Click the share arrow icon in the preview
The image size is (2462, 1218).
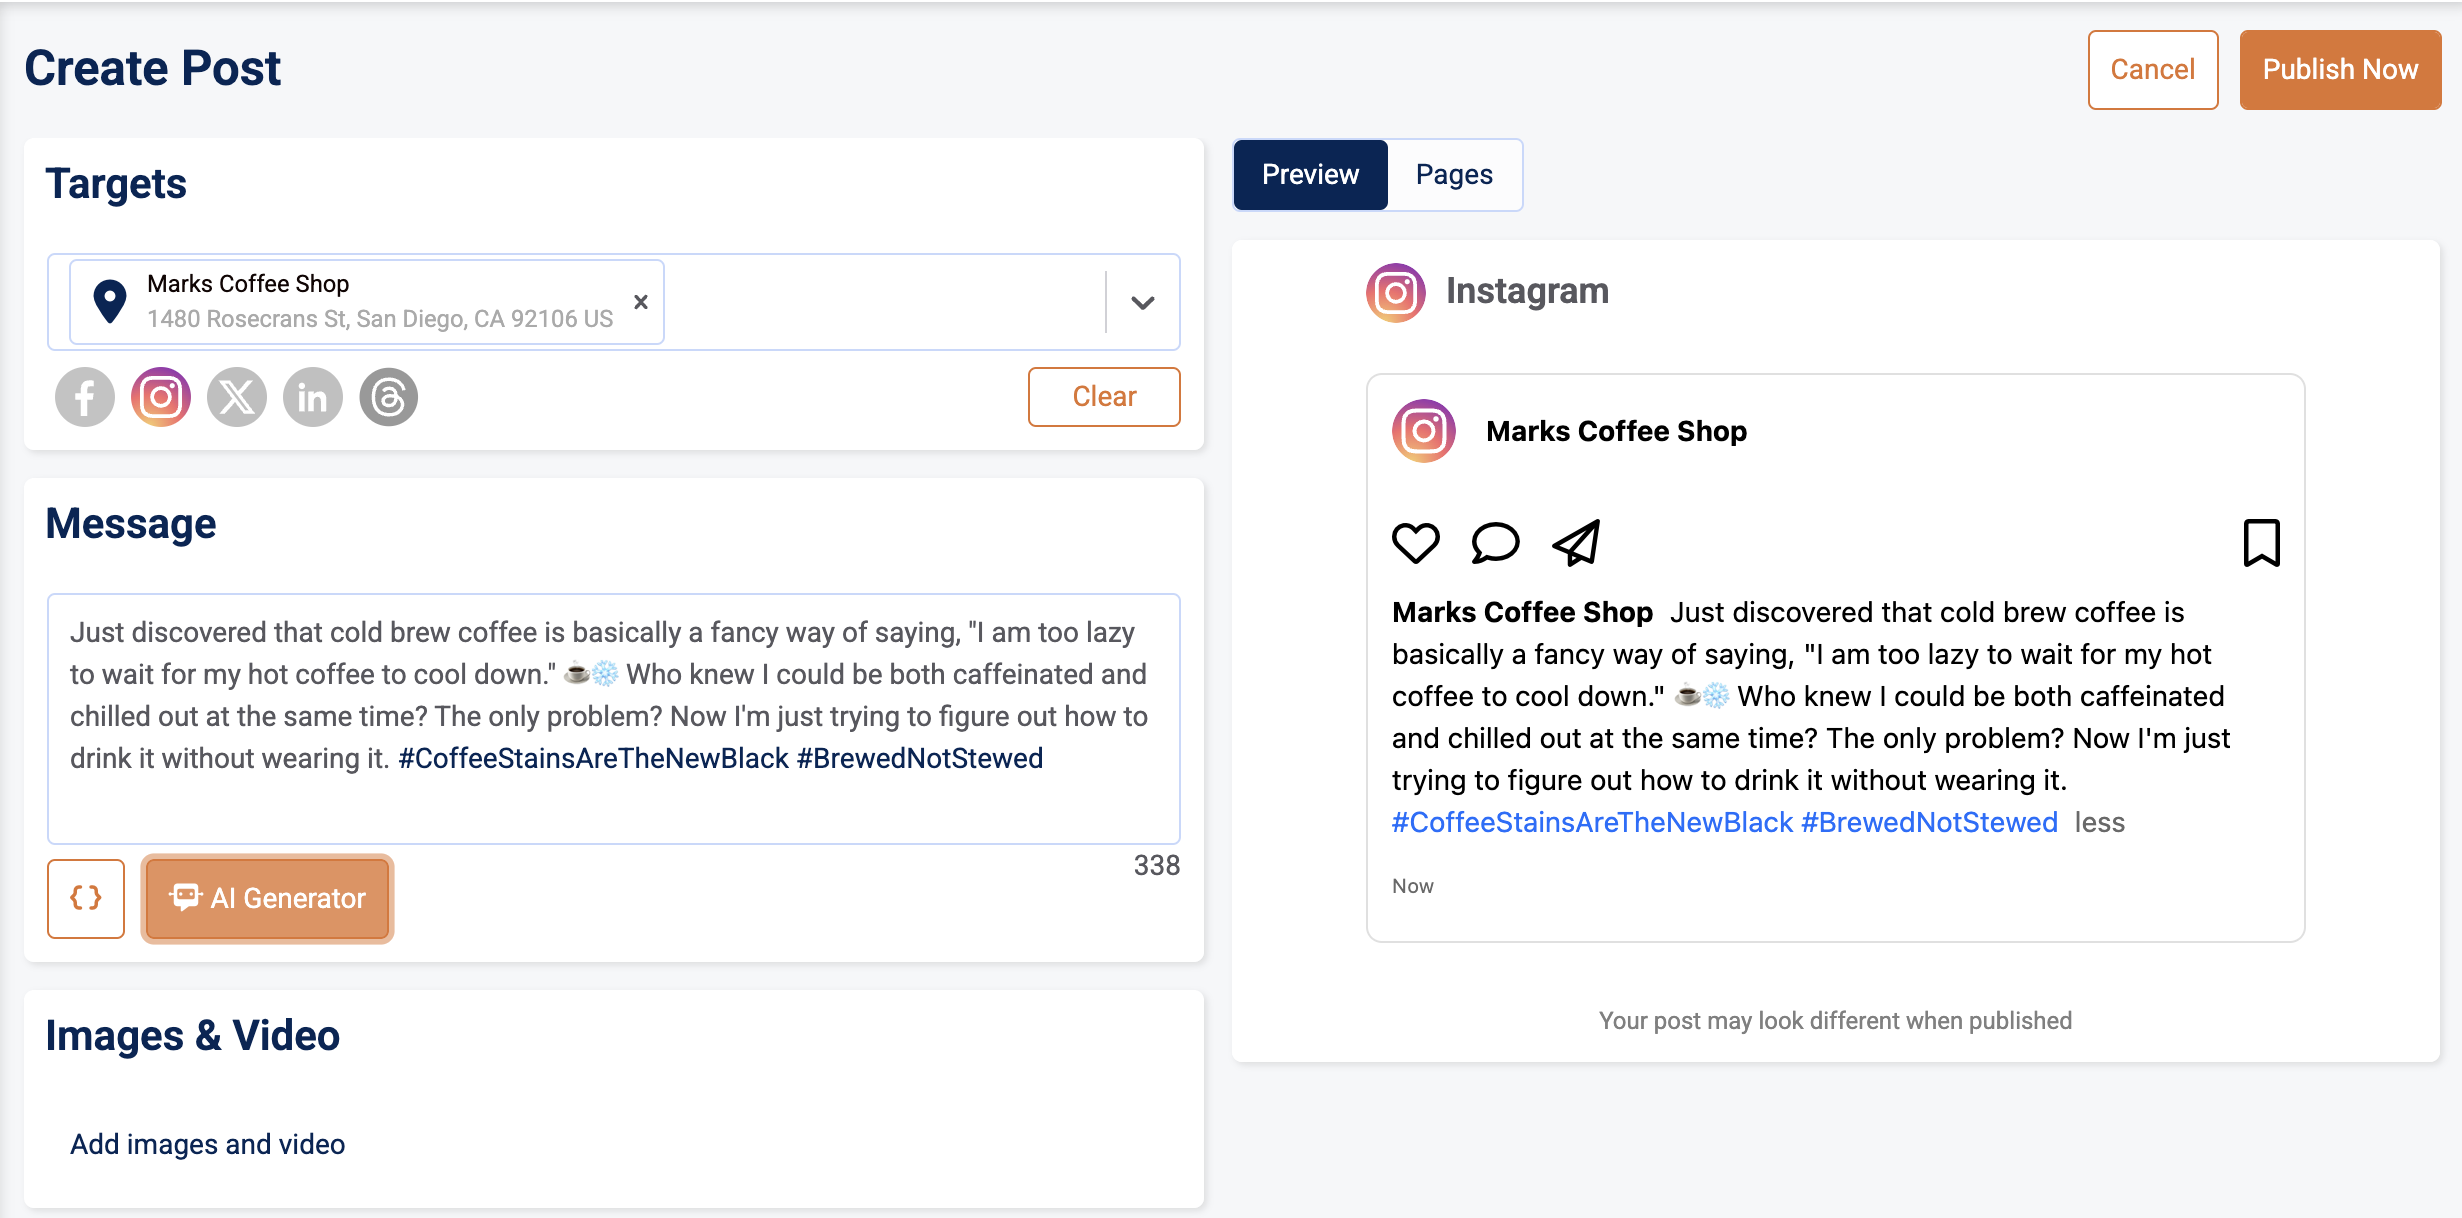(1575, 543)
